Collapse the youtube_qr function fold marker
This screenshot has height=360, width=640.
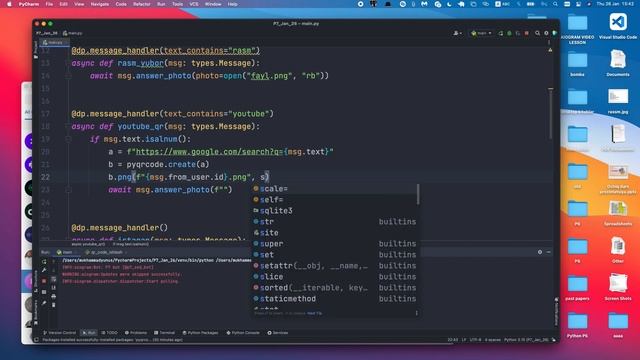[68, 127]
